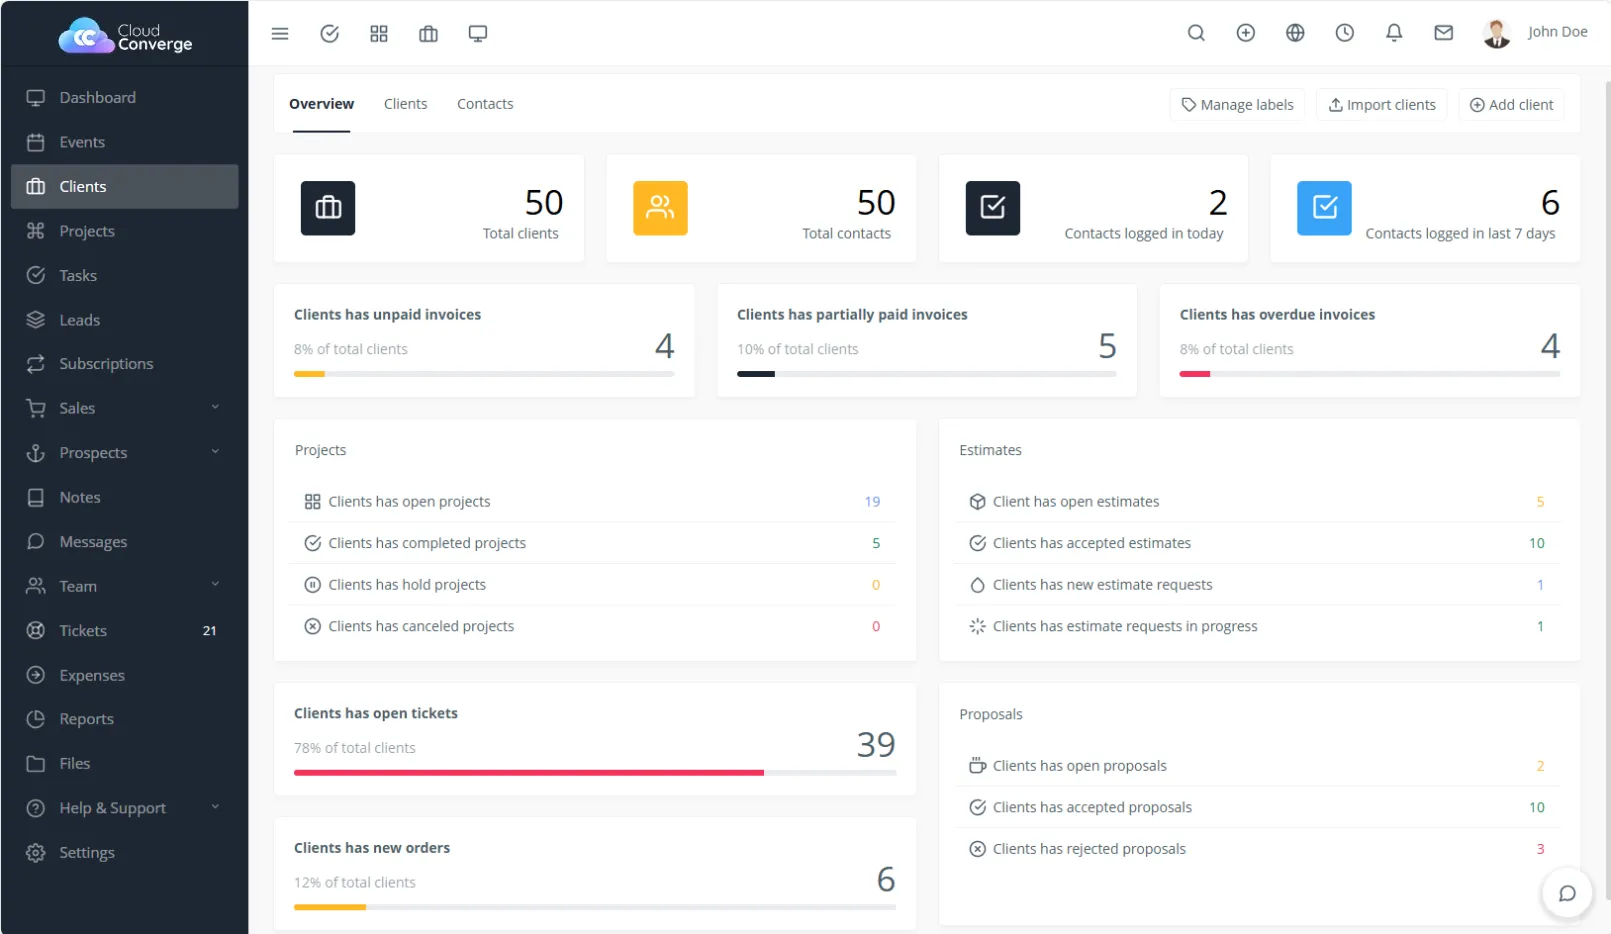Image resolution: width=1611 pixels, height=934 pixels.
Task: Open the time clock icon
Action: (1345, 33)
